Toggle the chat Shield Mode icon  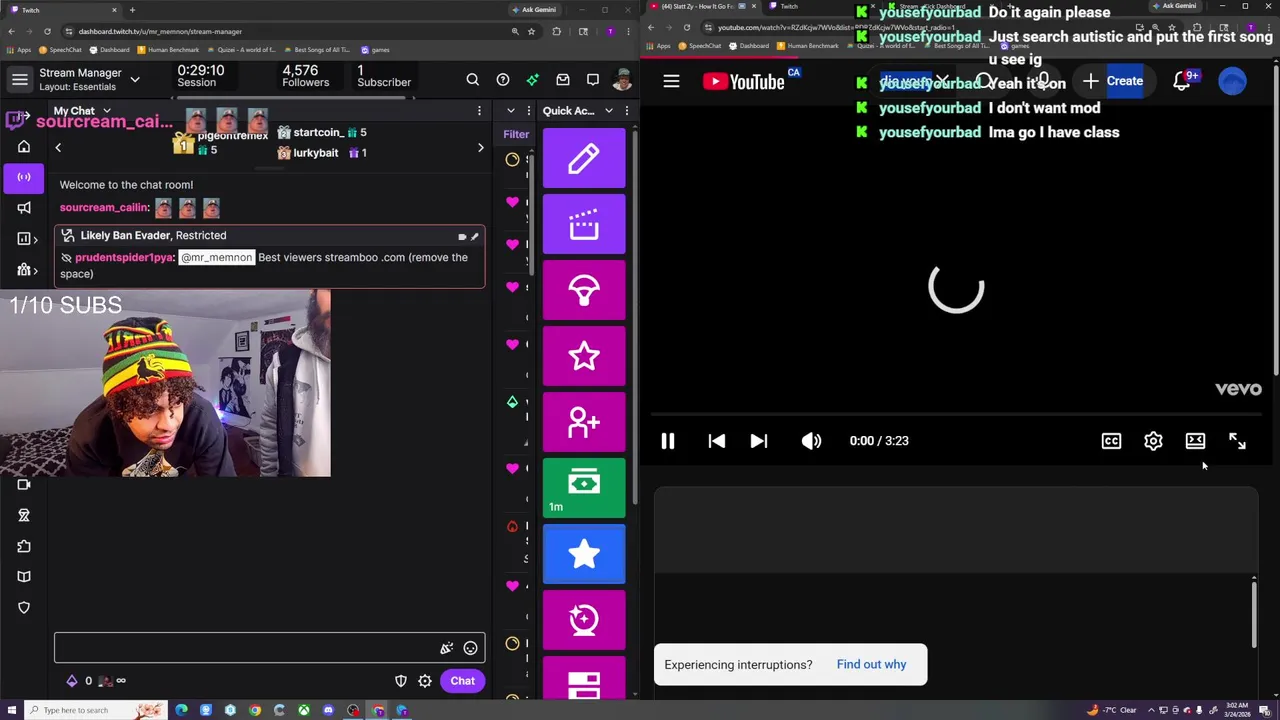[401, 681]
